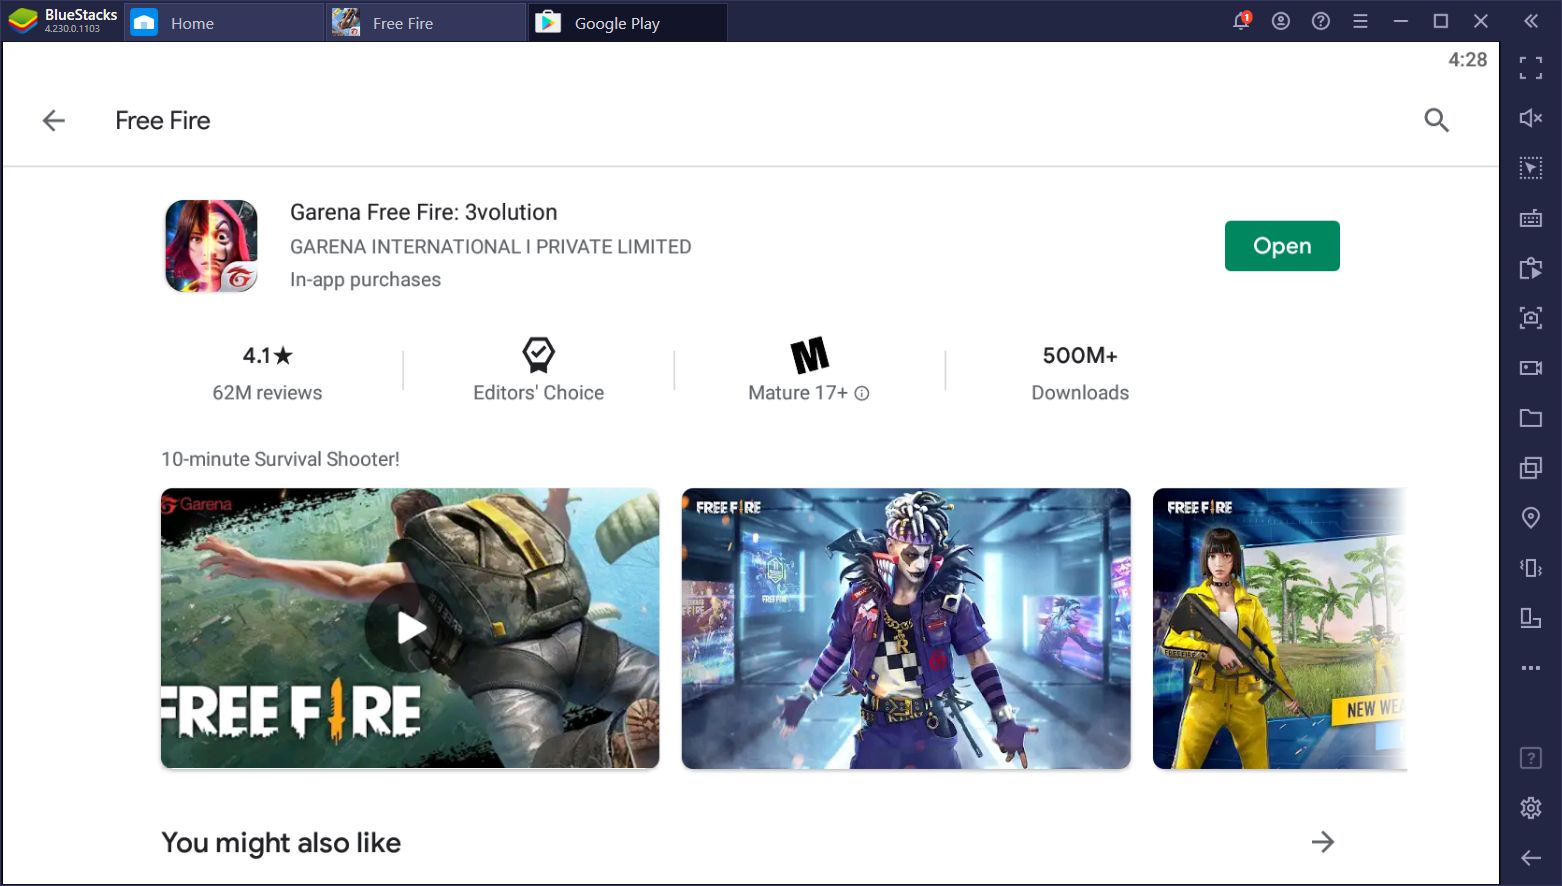The height and width of the screenshot is (886, 1562).
Task: Open BlueStacks settings gear
Action: (x=1531, y=808)
